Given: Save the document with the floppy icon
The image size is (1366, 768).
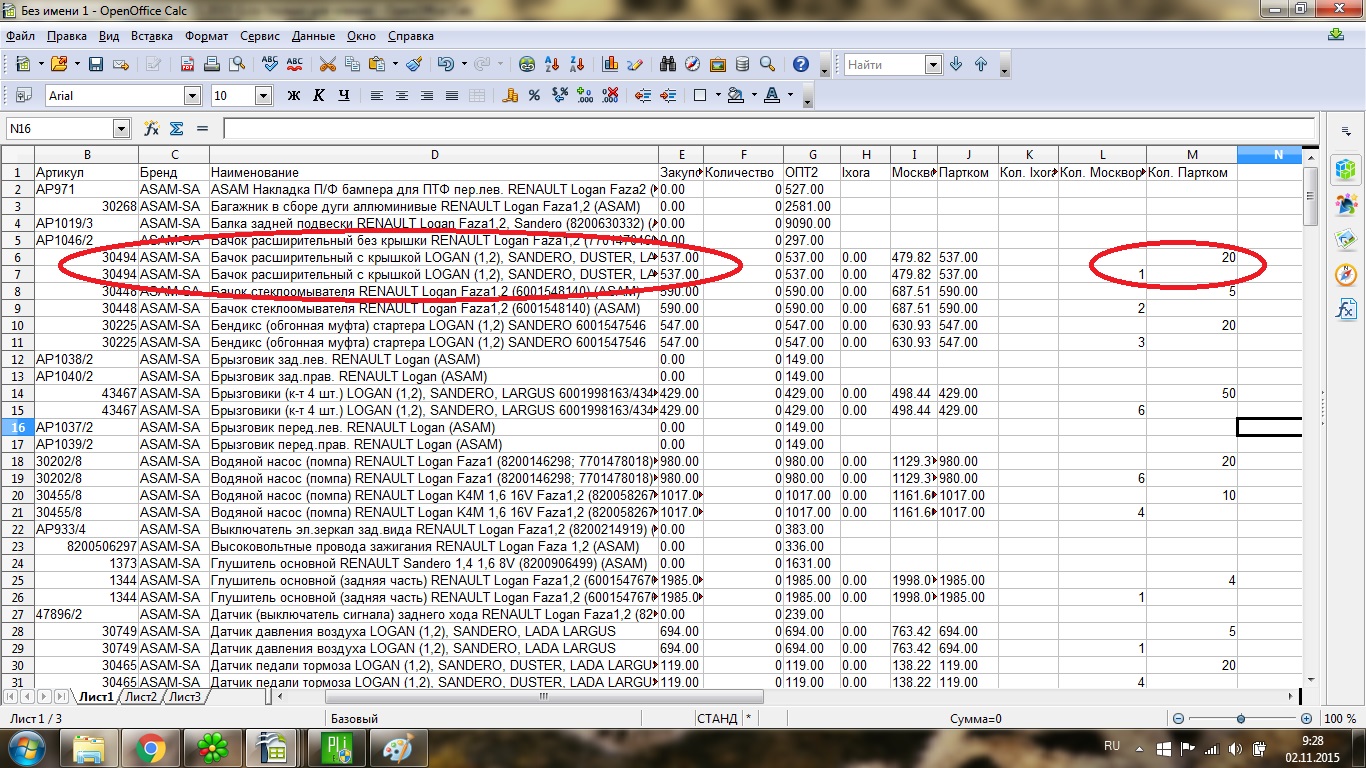Looking at the screenshot, I should click(x=96, y=64).
